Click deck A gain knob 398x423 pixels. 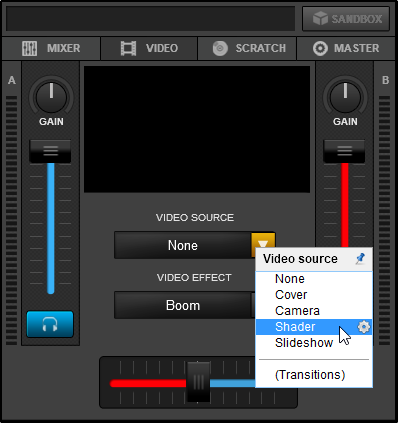tap(51, 97)
